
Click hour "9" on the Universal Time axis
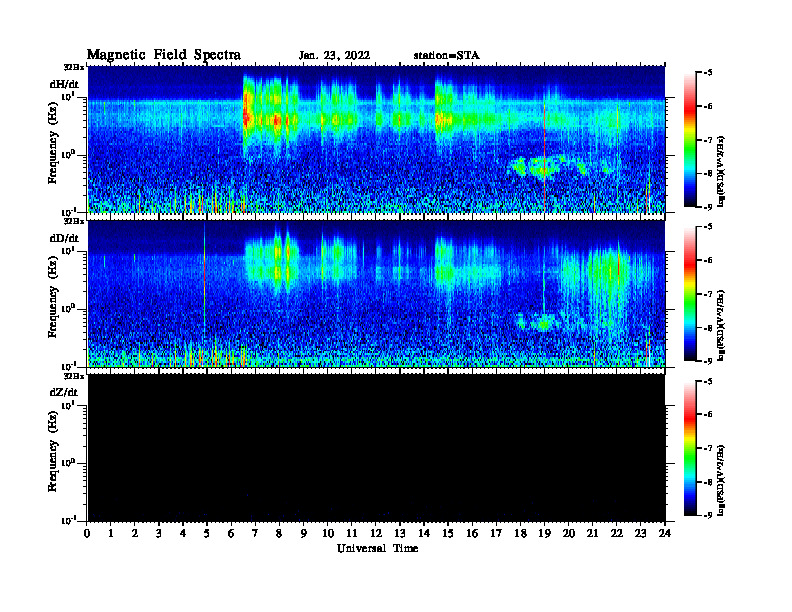coord(303,533)
